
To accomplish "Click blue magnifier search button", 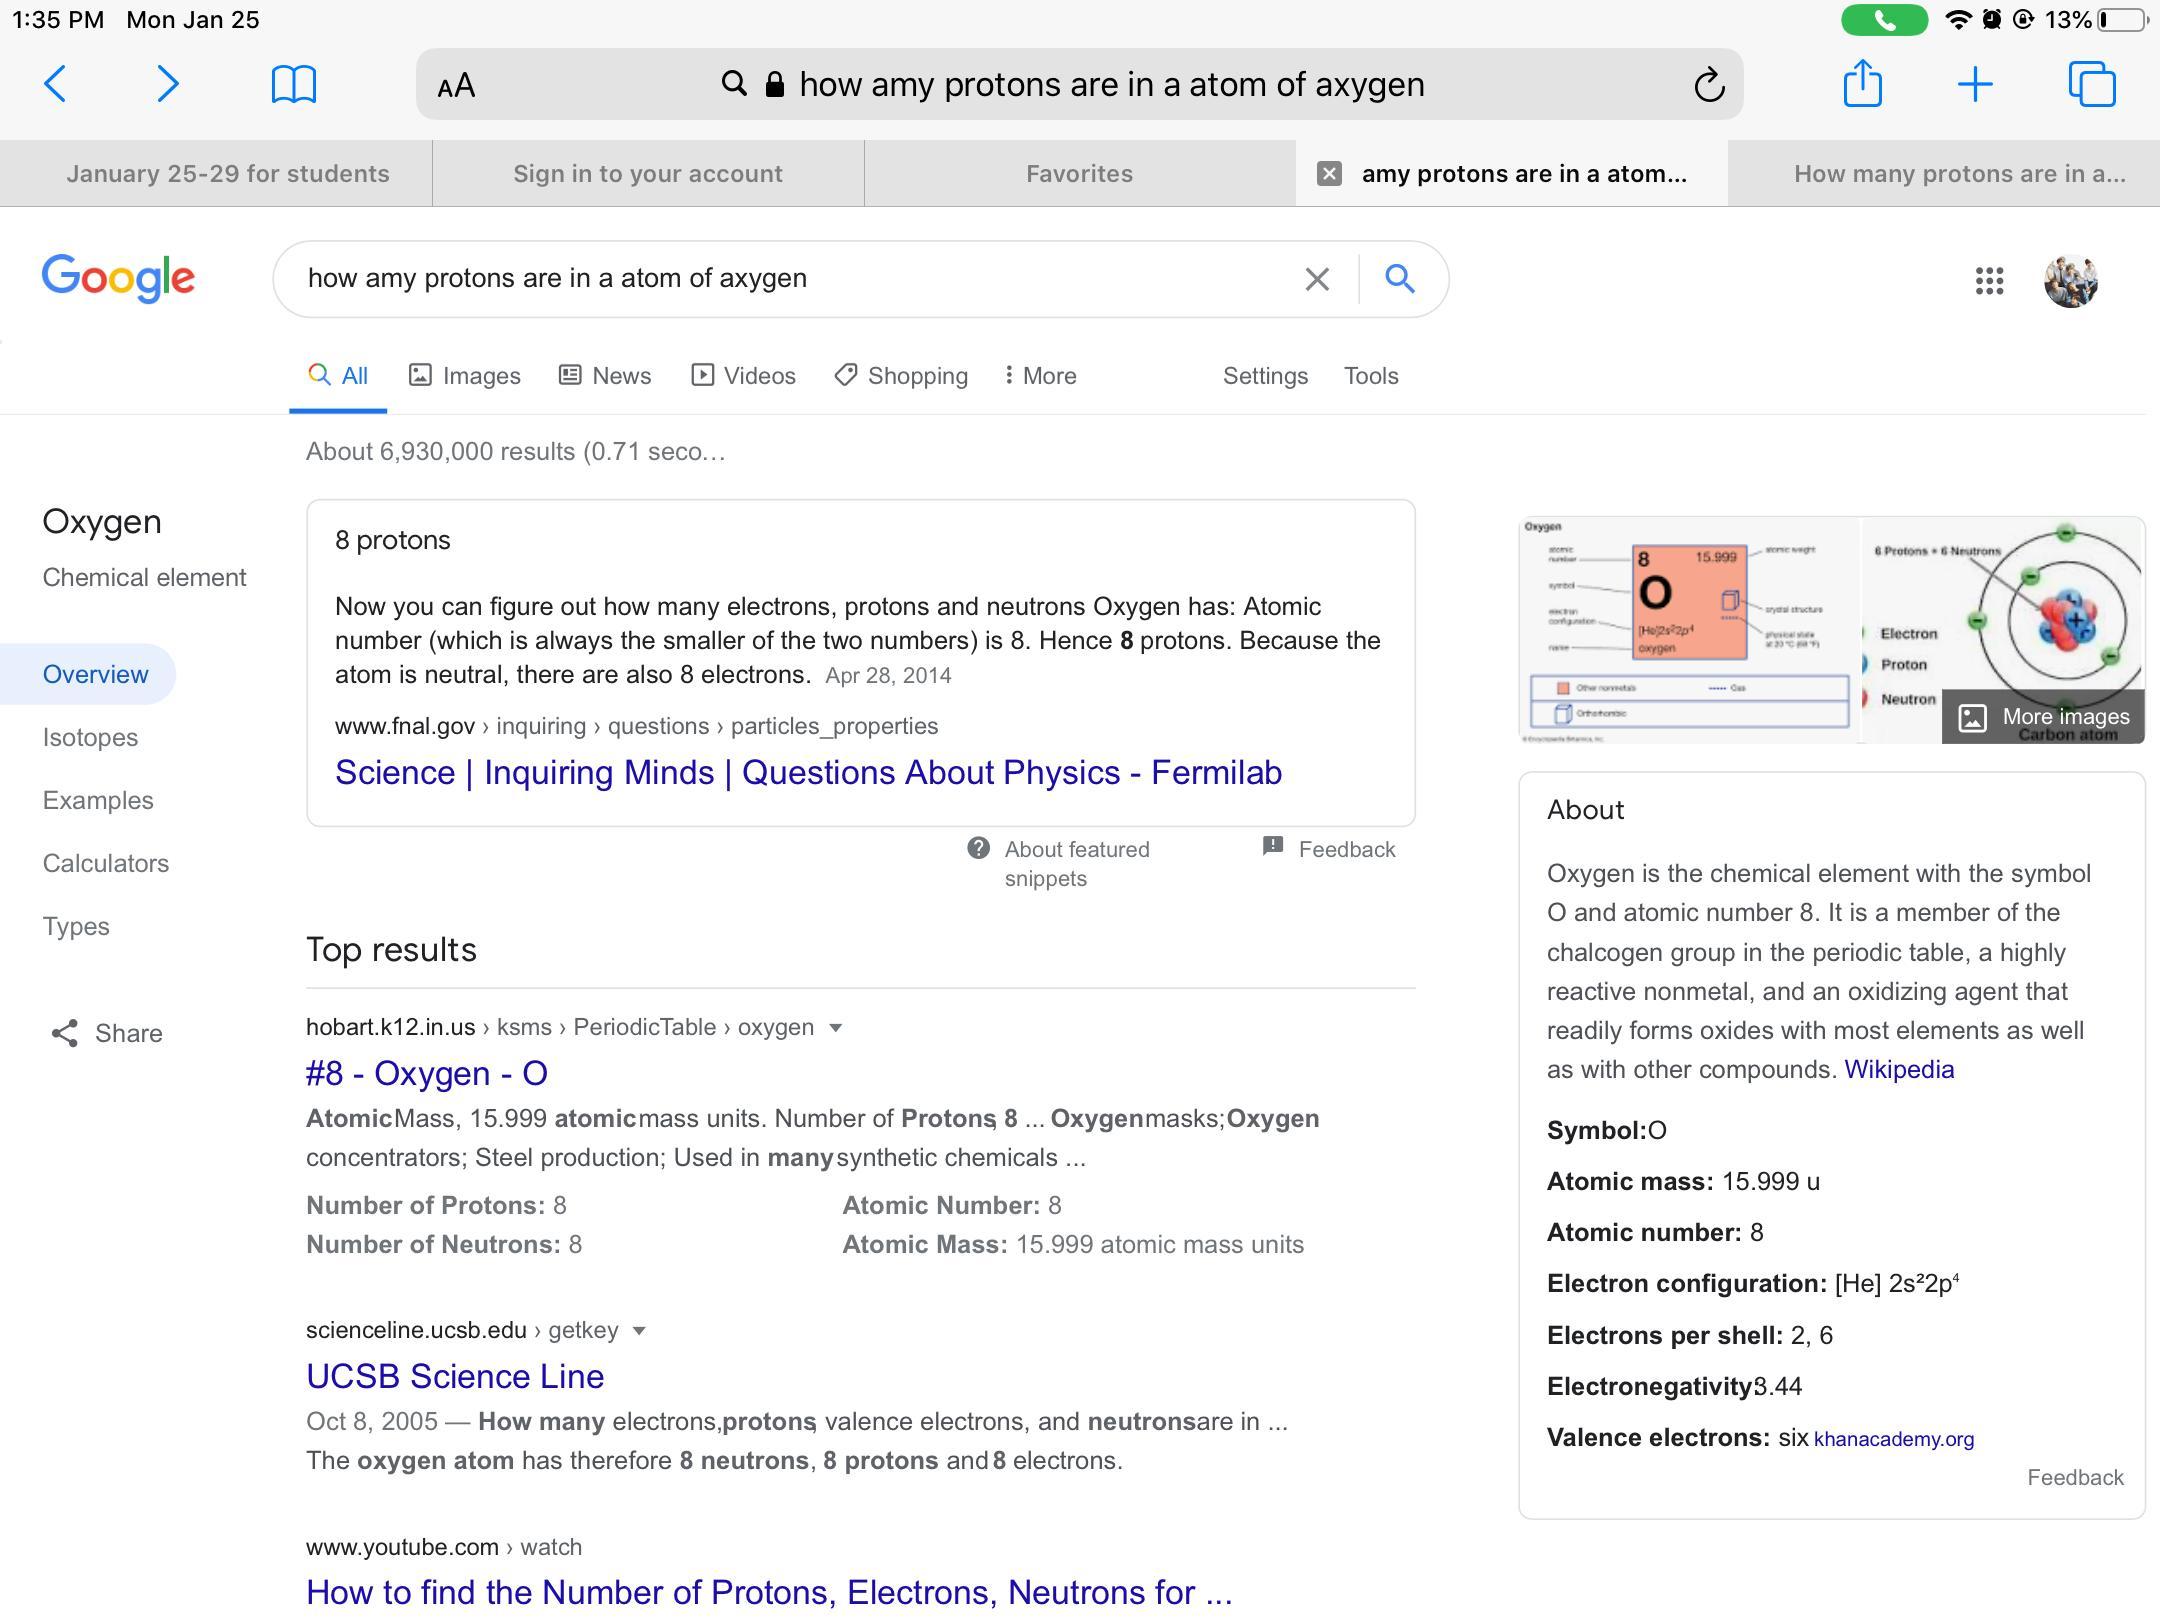I will (x=1400, y=278).
